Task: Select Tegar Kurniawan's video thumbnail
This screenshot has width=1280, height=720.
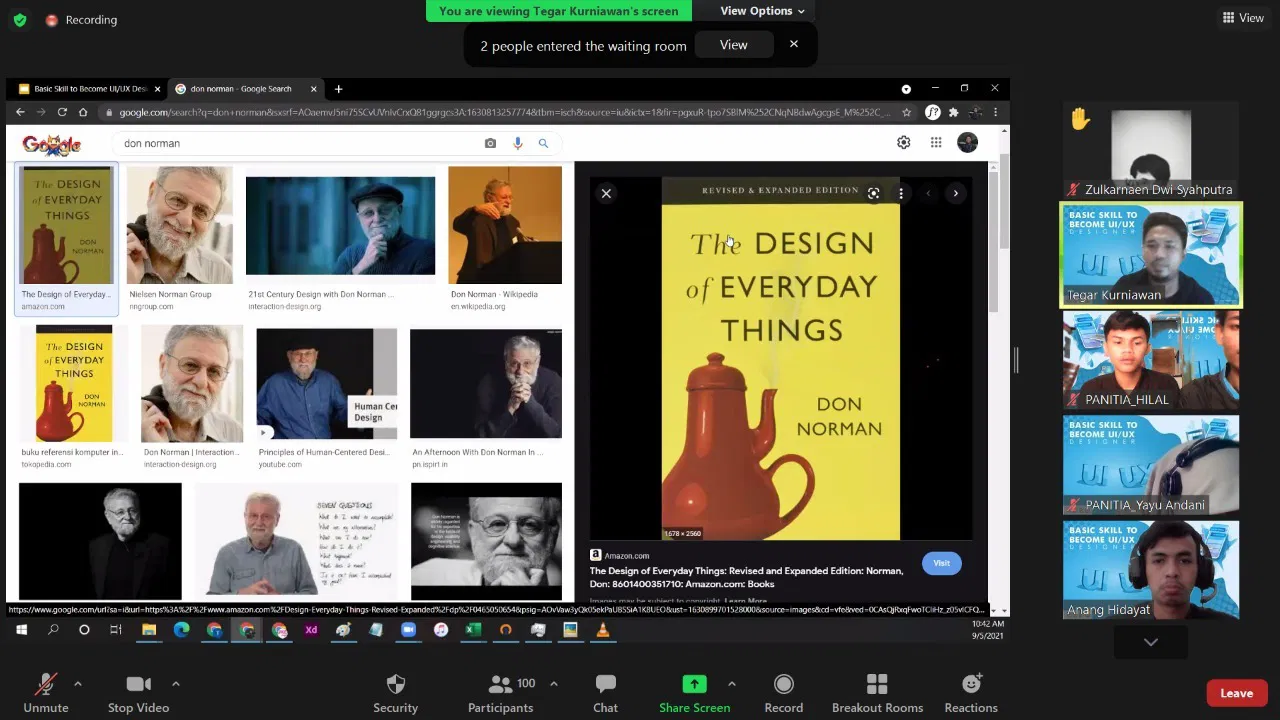Action: pyautogui.click(x=1151, y=255)
